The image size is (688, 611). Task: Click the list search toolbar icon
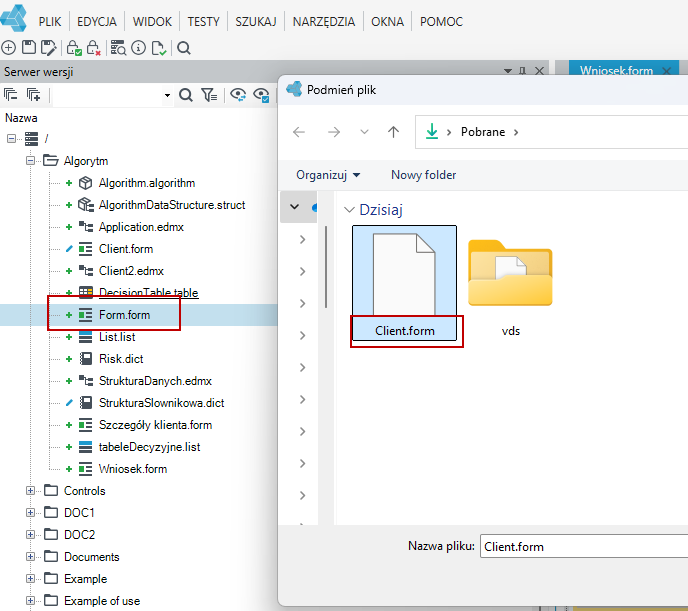tap(118, 47)
